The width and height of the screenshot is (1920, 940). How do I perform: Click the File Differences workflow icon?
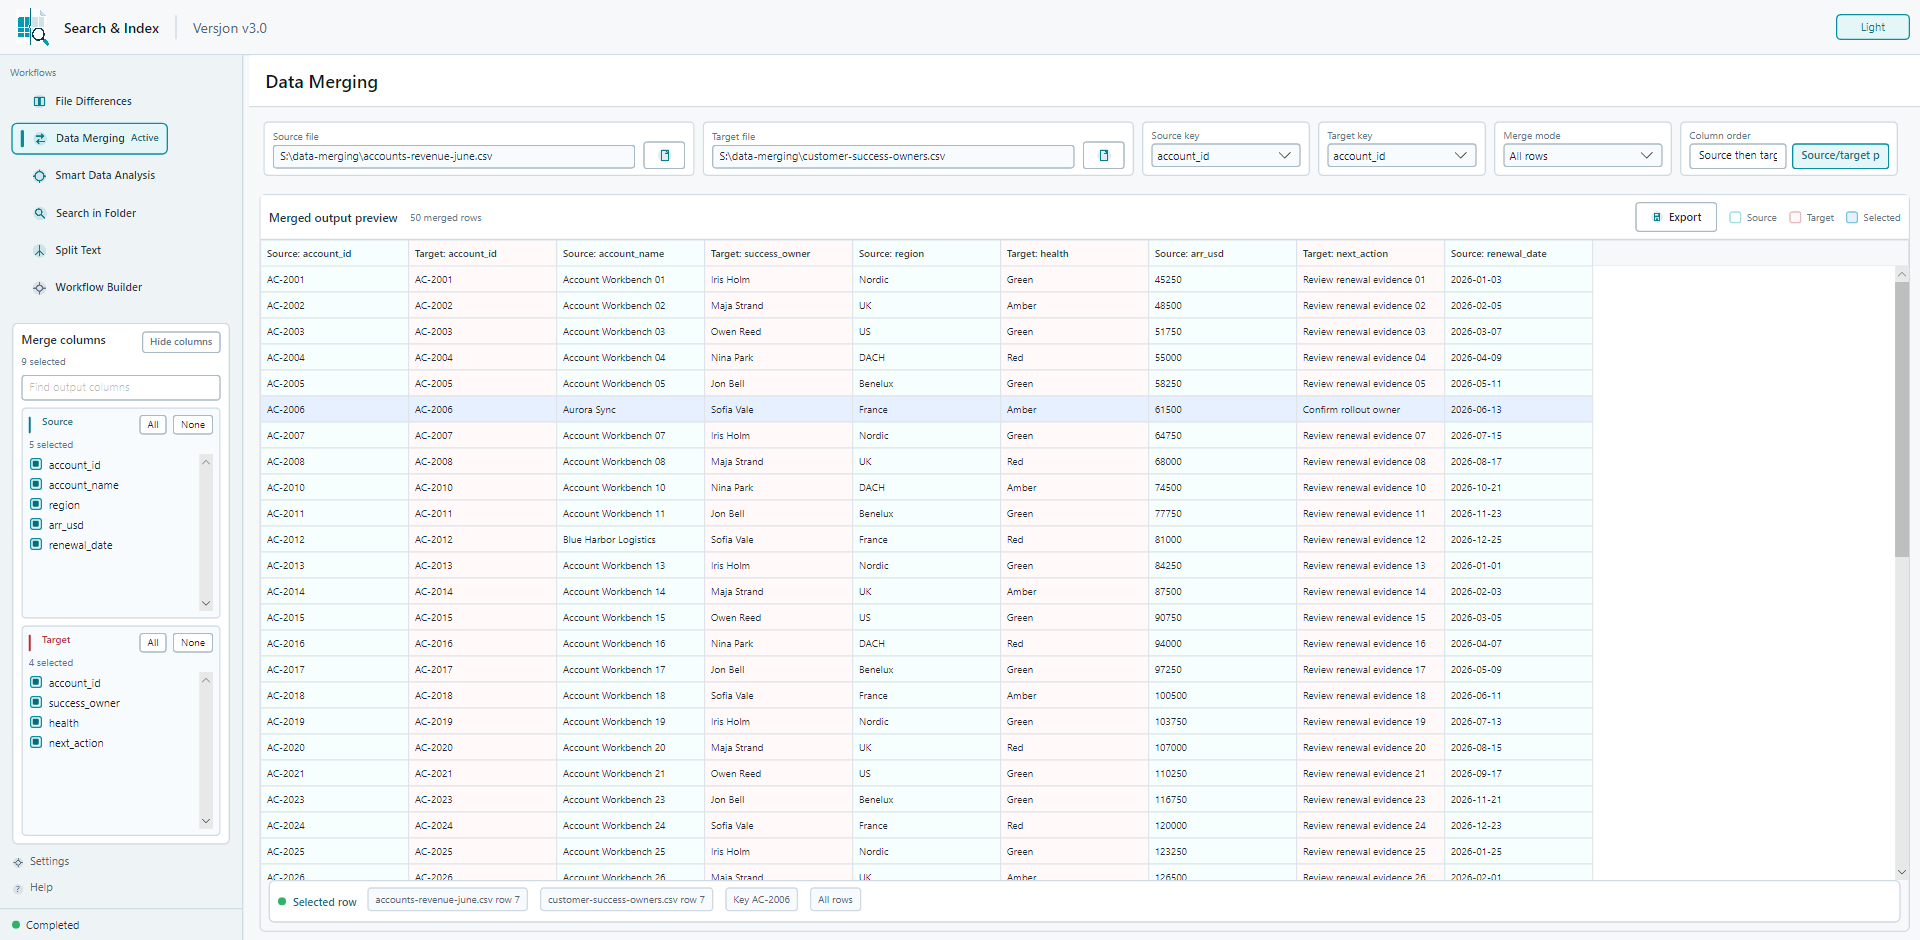tap(40, 101)
